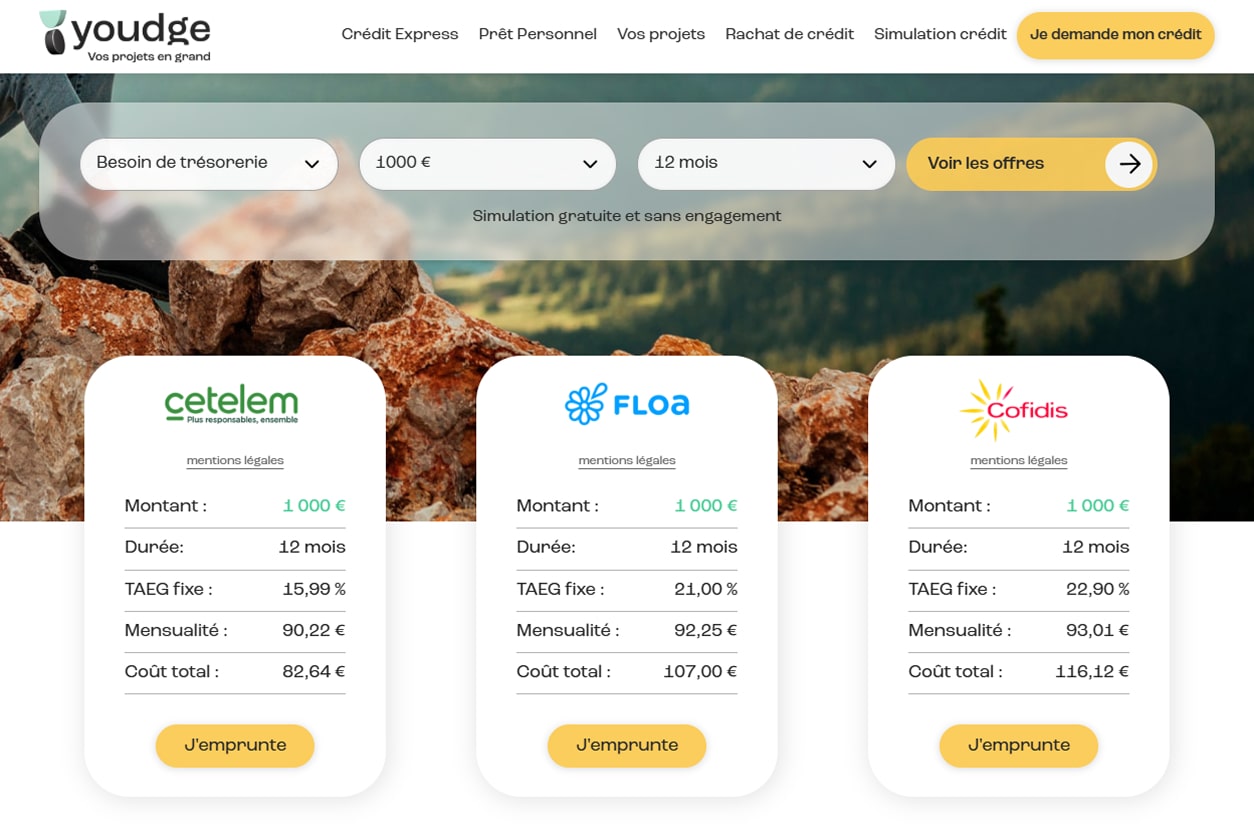Click the FLOA logo

(x=627, y=405)
